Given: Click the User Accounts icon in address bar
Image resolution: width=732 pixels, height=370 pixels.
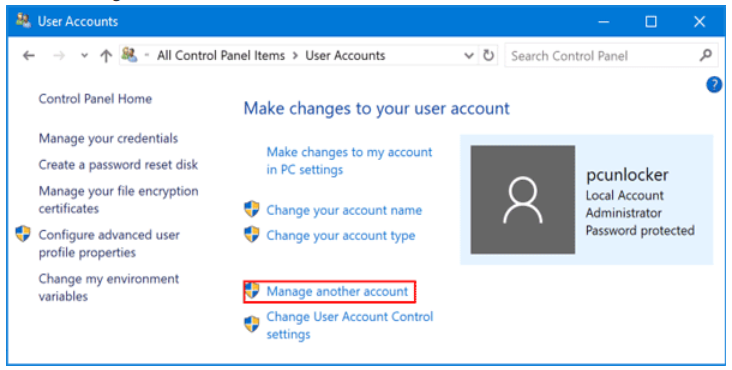Looking at the screenshot, I should click(x=129, y=55).
